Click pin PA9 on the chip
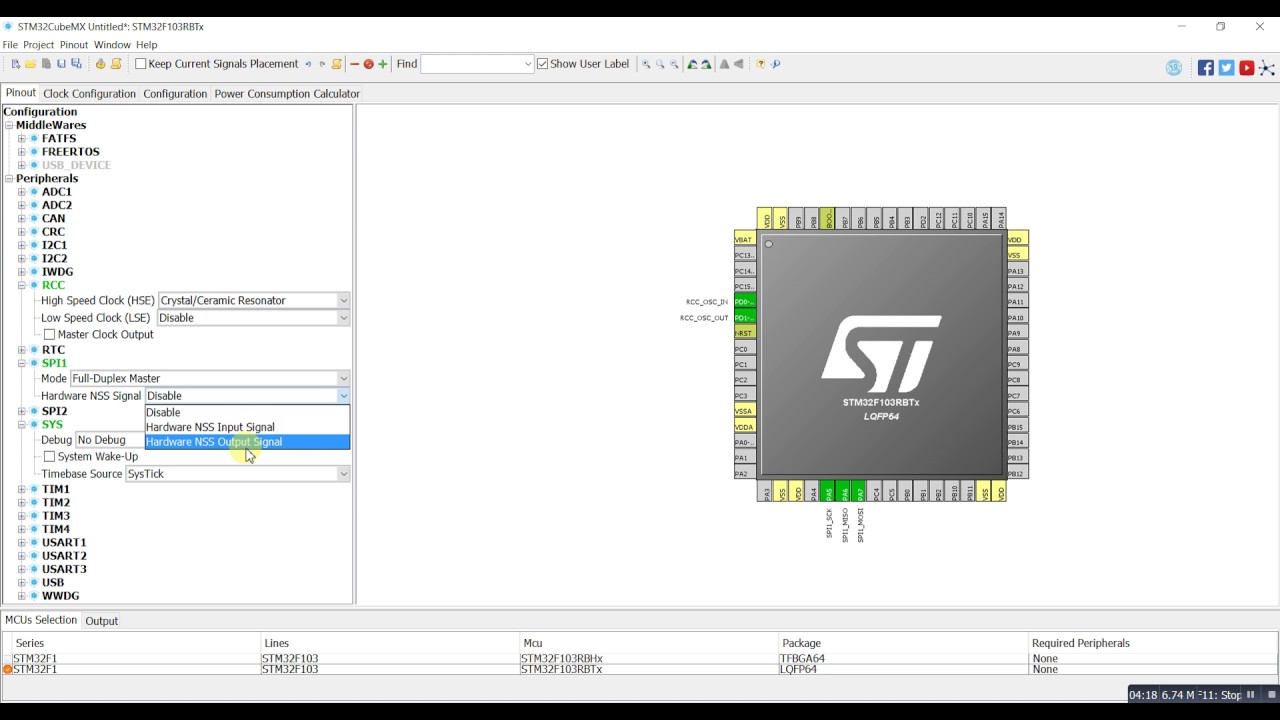Screen dimensions: 1280x720 [1018, 333]
